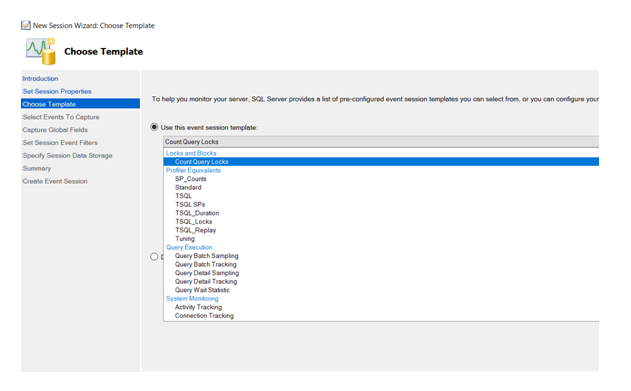The image size is (631, 391).
Task: Pick the TSQL template
Action: [x=184, y=196]
